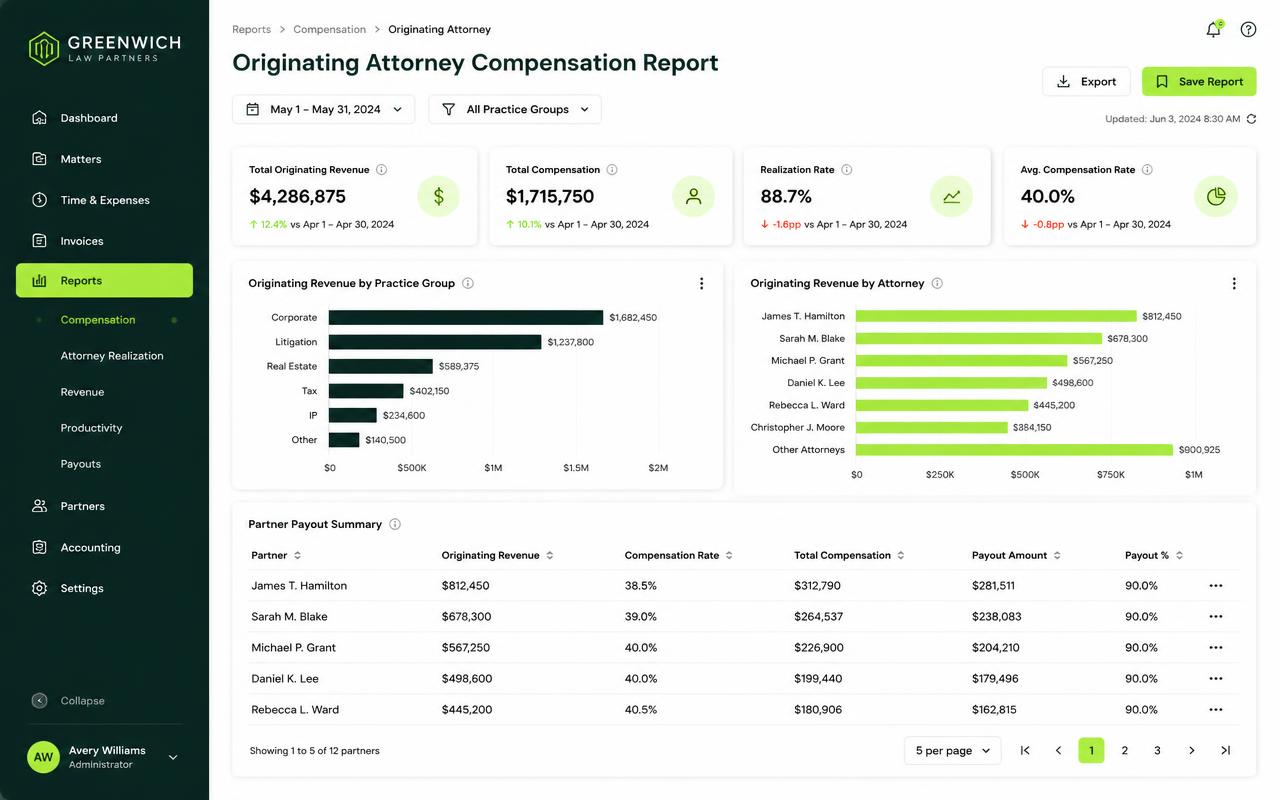The image size is (1280, 800).
Task: Open the 5 per page dropdown
Action: 952,750
